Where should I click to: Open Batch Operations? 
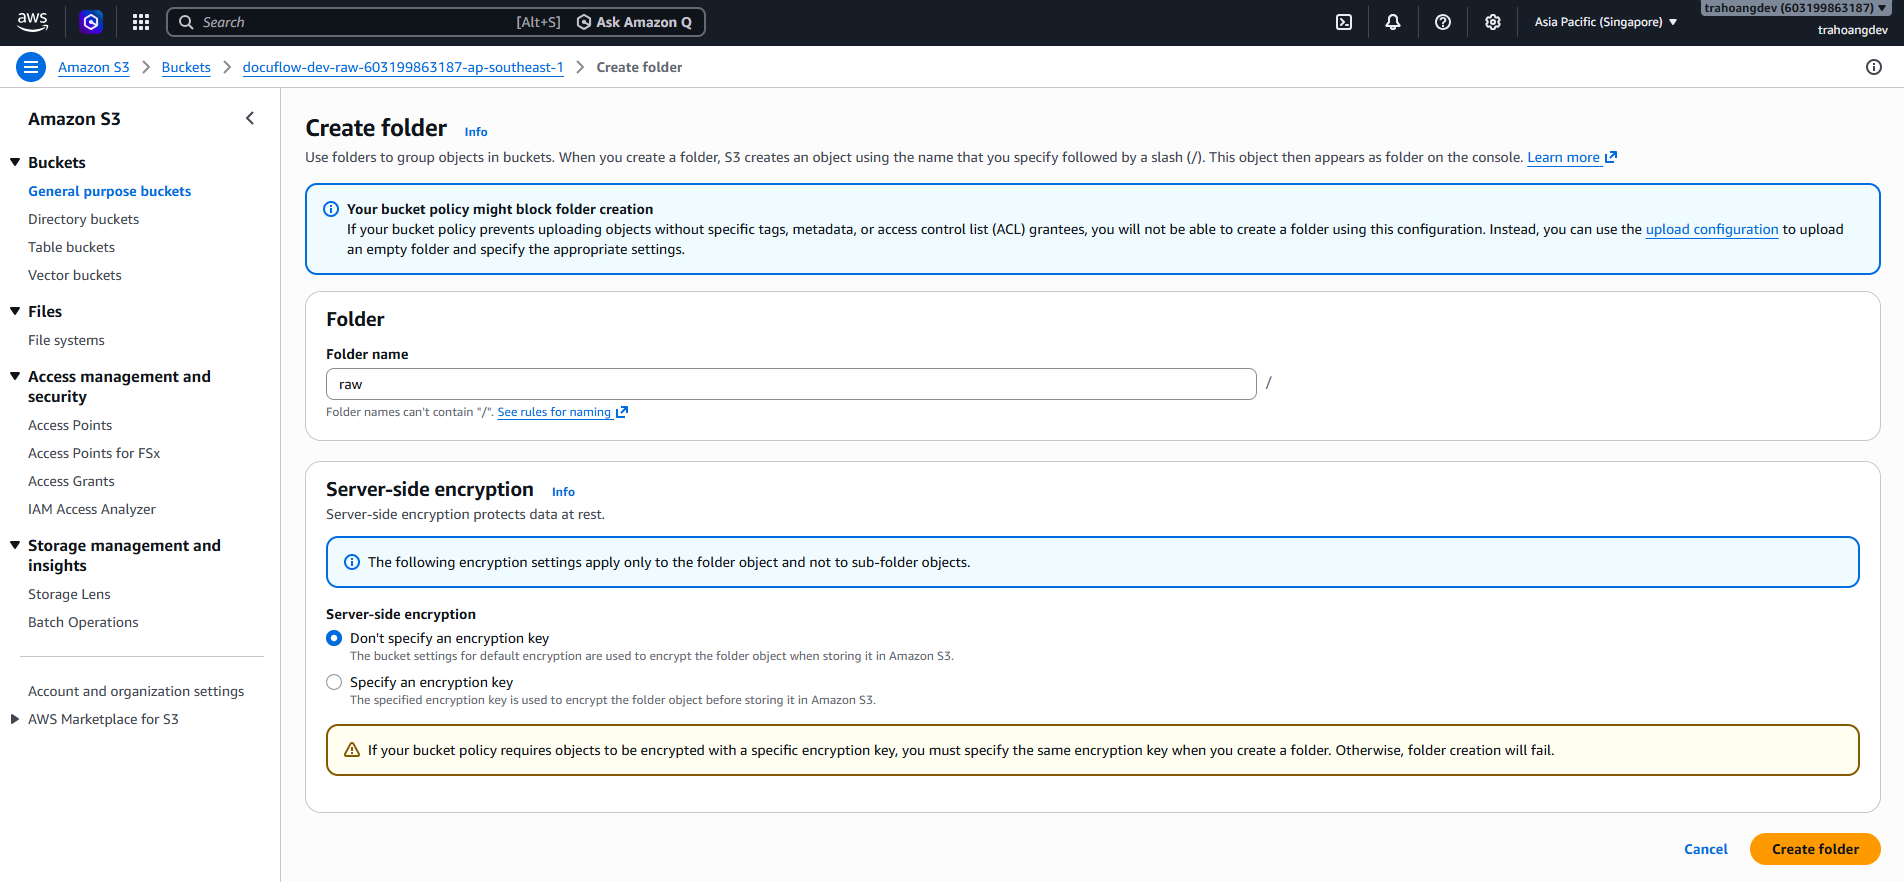pos(83,622)
